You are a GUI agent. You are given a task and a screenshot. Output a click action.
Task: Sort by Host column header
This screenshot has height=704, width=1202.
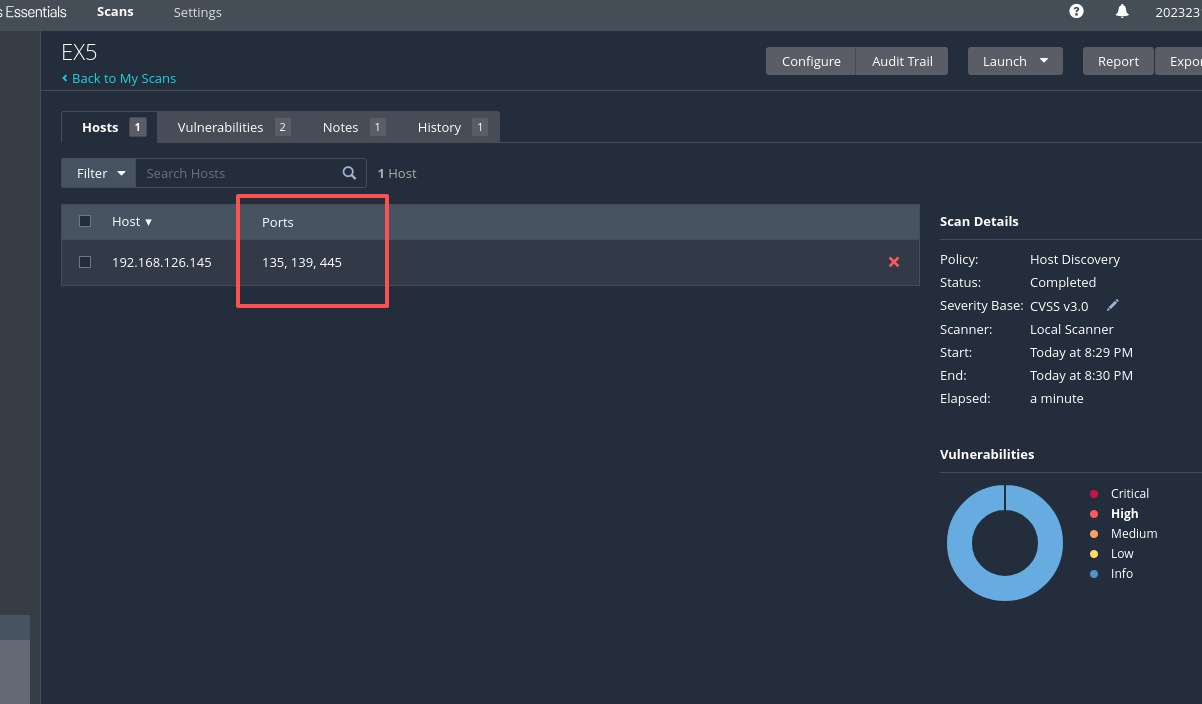(132, 222)
